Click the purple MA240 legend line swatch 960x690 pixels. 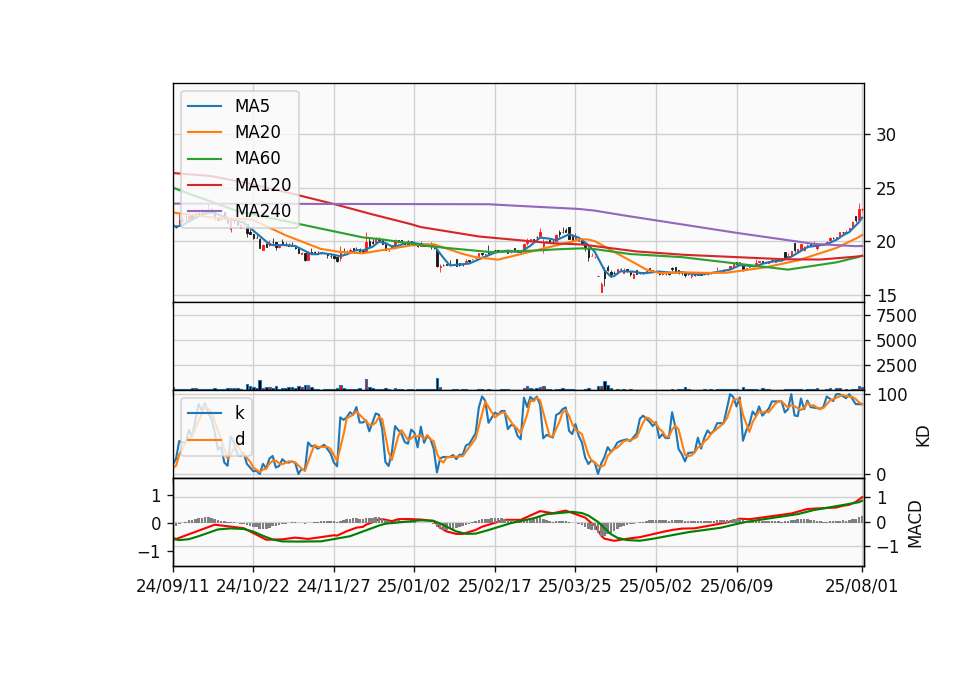pyautogui.click(x=204, y=211)
